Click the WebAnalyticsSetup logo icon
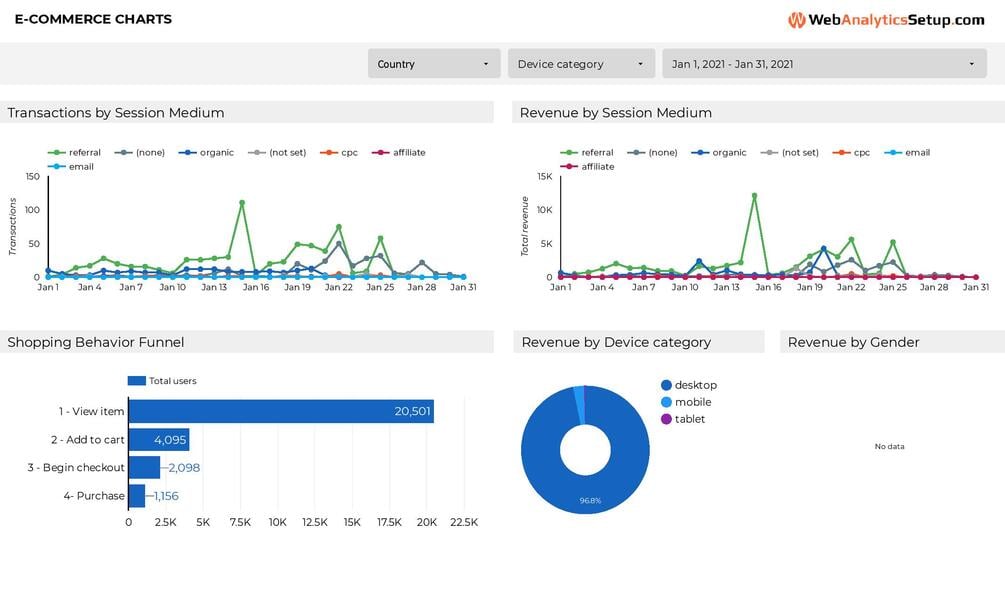This screenshot has width=1005, height=589. click(x=797, y=20)
